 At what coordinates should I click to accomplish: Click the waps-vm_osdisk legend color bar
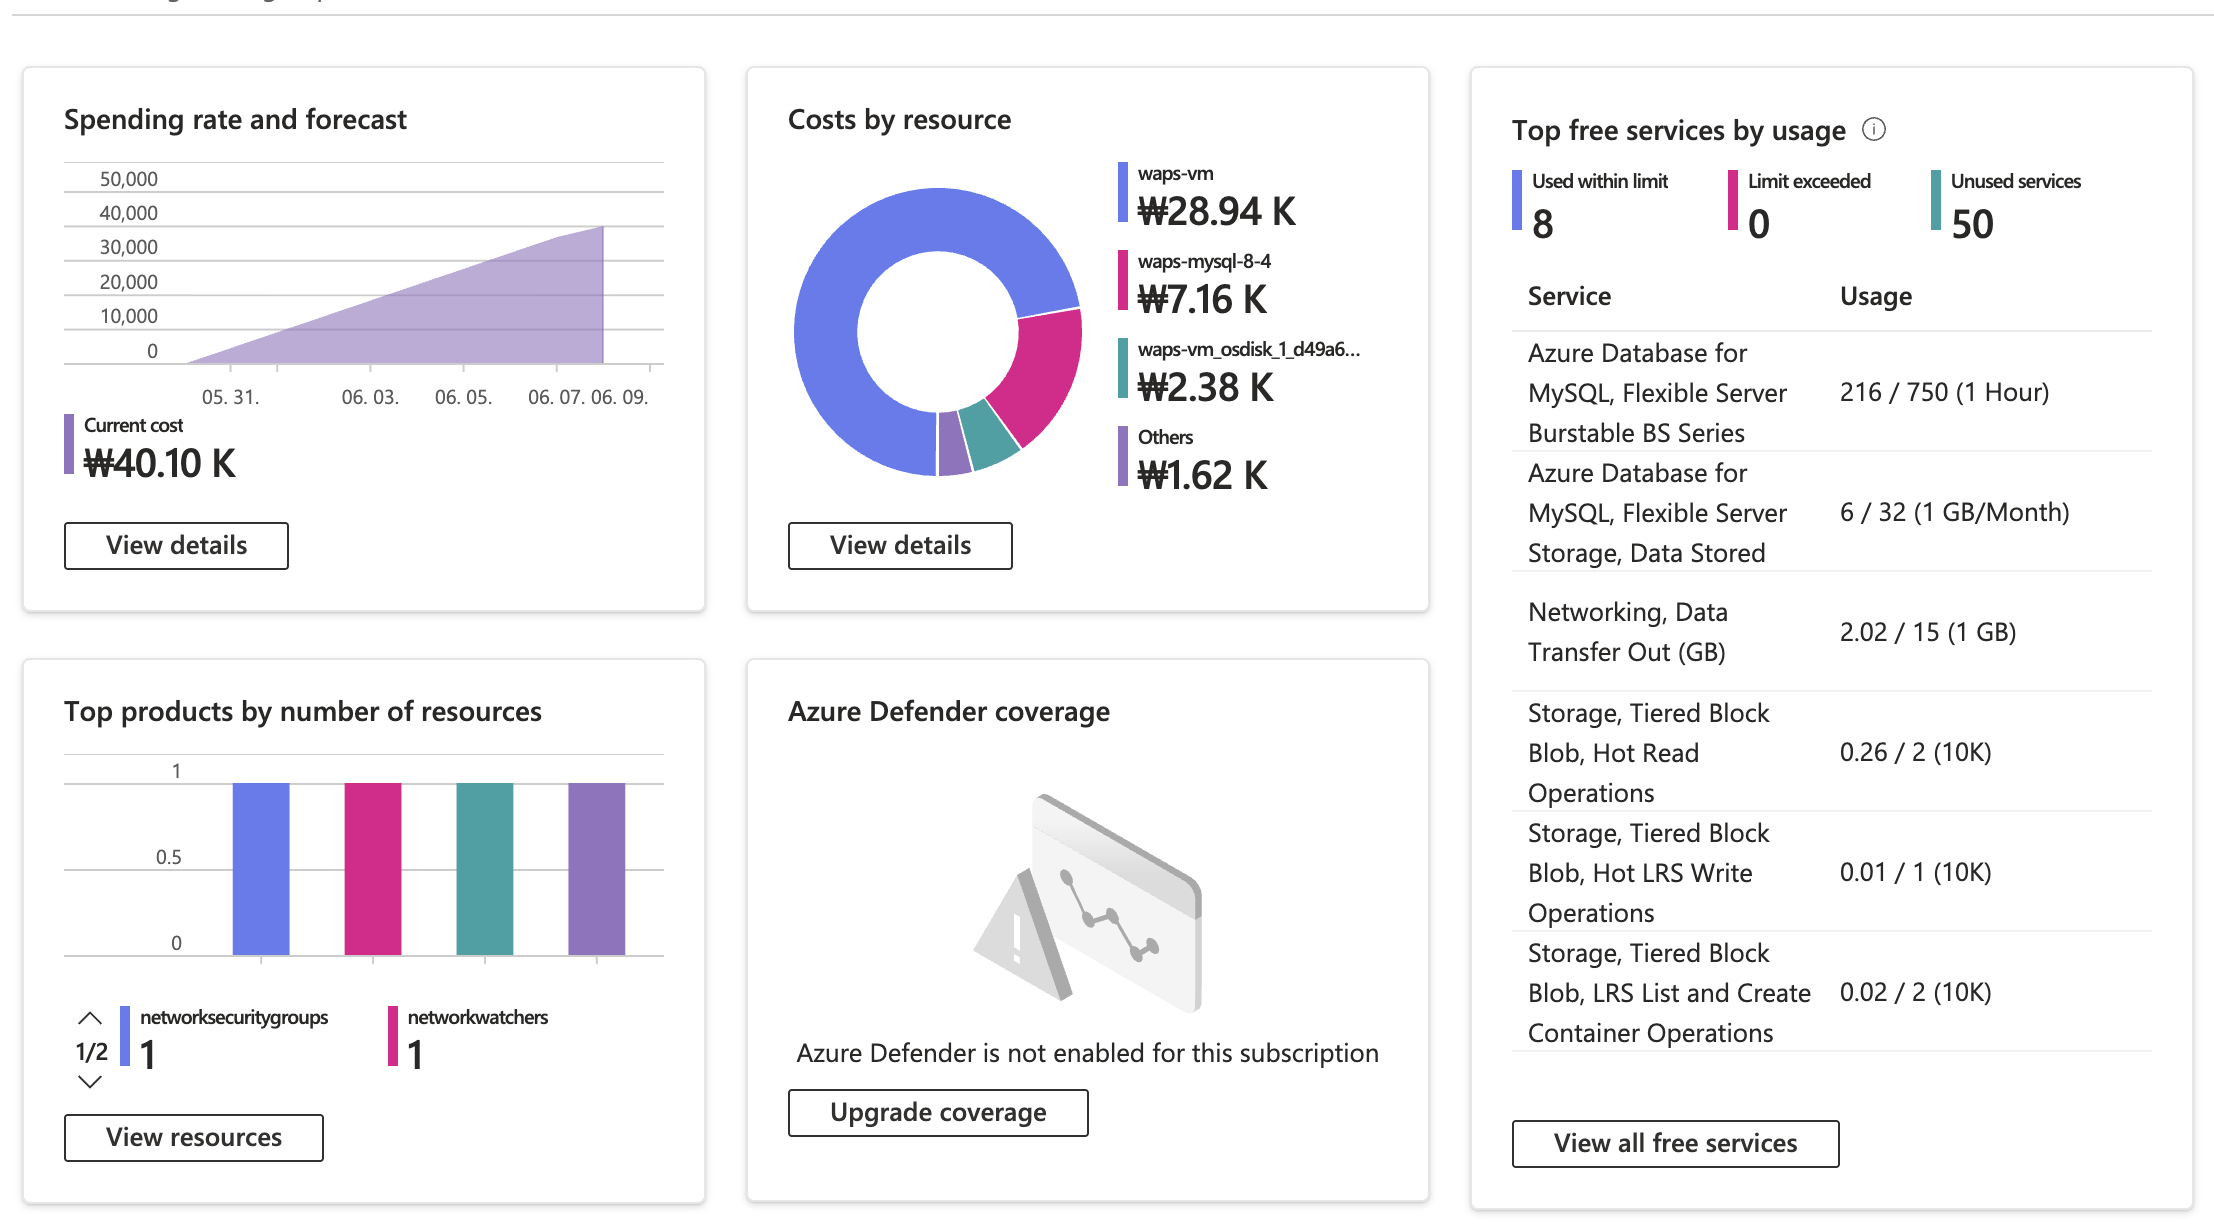coord(1123,368)
